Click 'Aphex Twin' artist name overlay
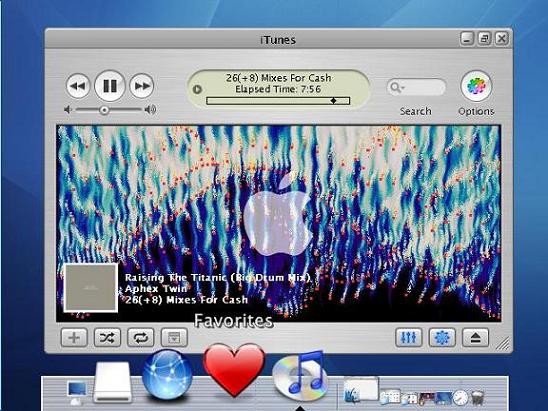 (156, 289)
